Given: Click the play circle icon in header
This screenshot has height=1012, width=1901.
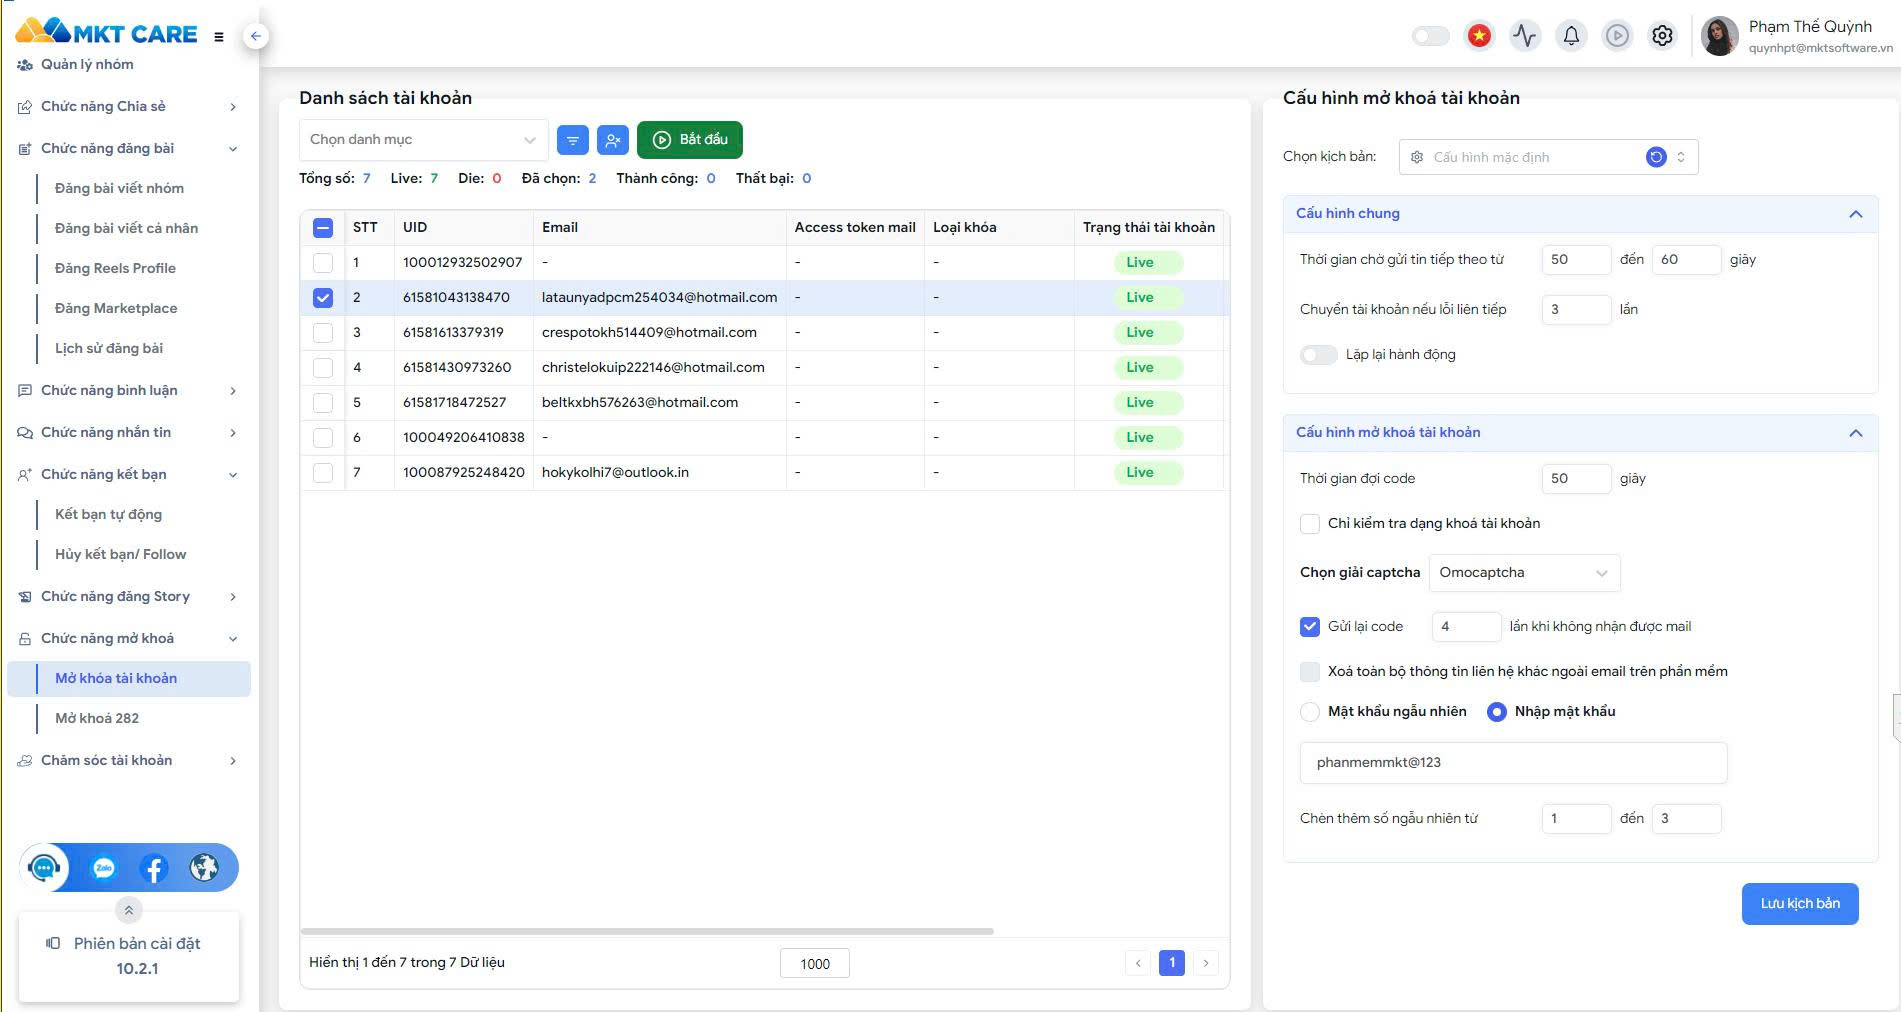Looking at the screenshot, I should (x=1617, y=36).
